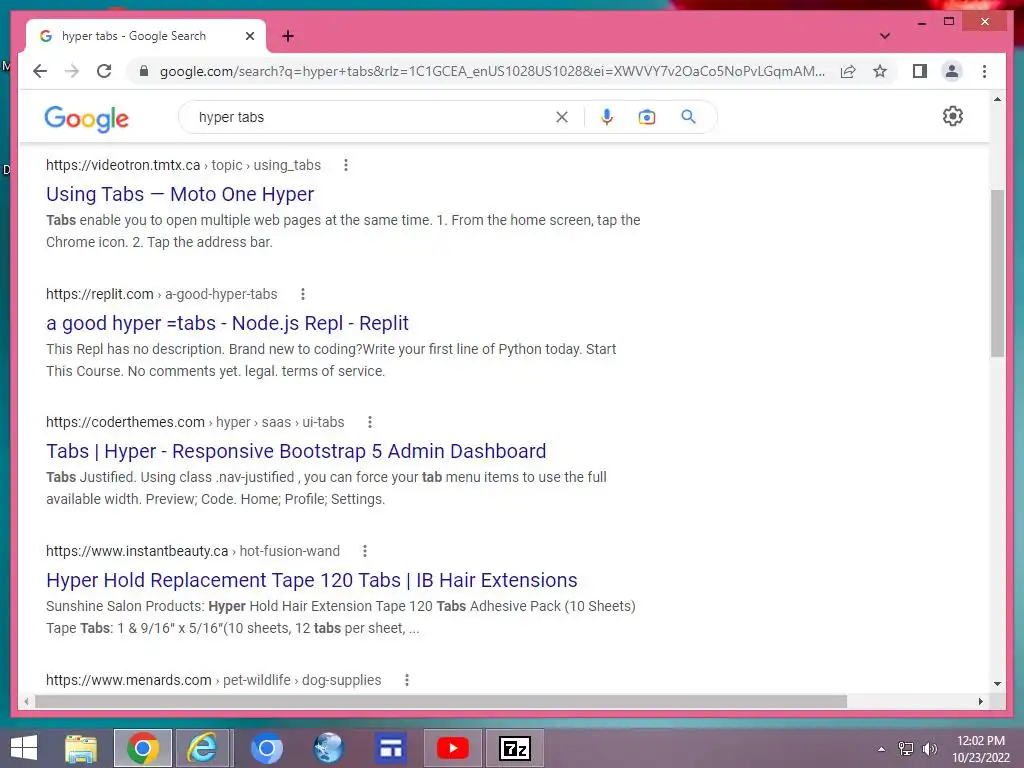Viewport: 1024px width, 768px height.
Task: Open a good hyper =tabs Replit link
Action: pos(227,323)
